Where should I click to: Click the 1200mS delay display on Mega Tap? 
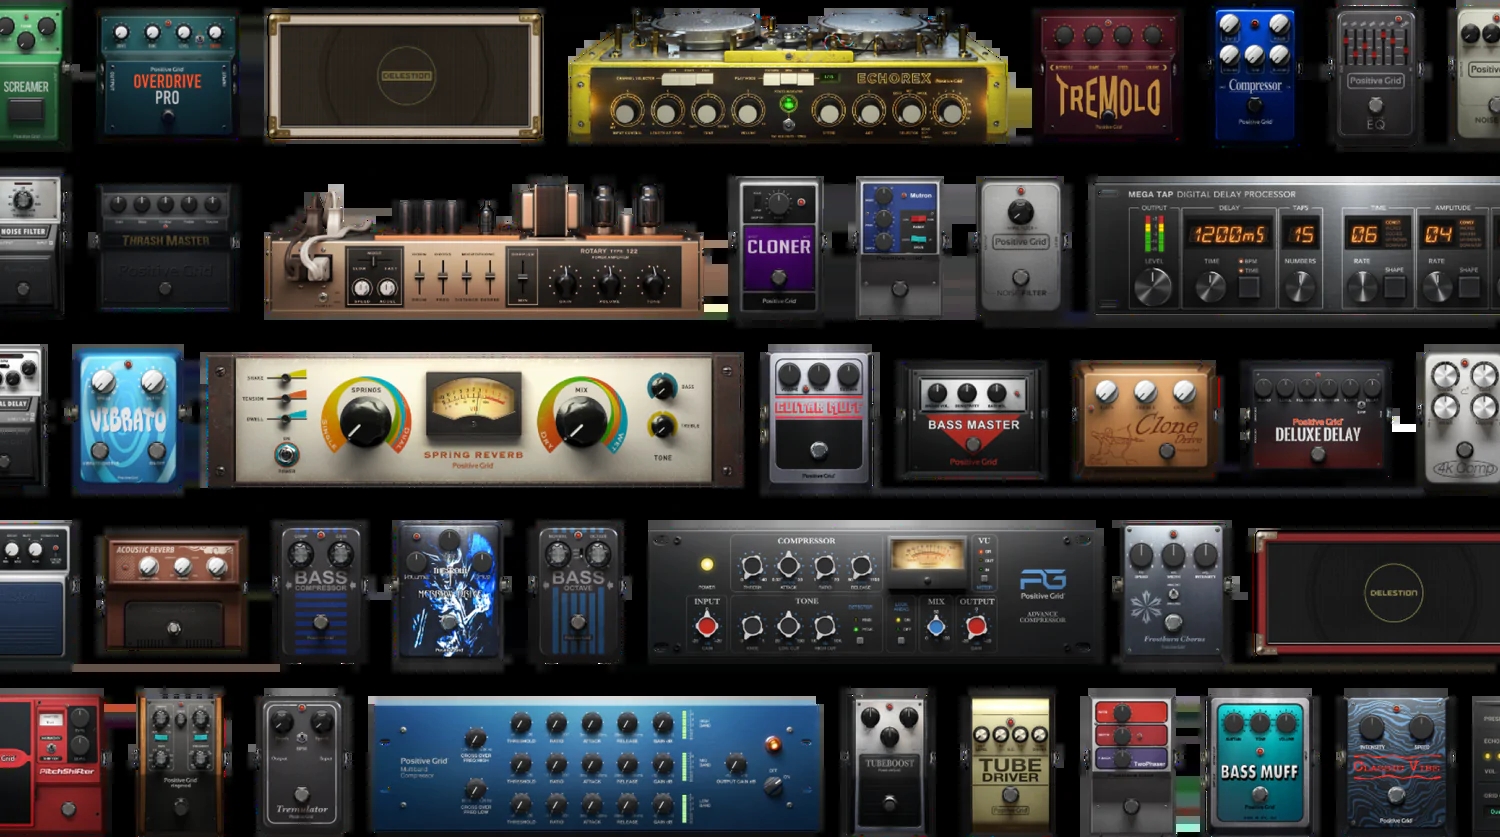click(x=1229, y=235)
